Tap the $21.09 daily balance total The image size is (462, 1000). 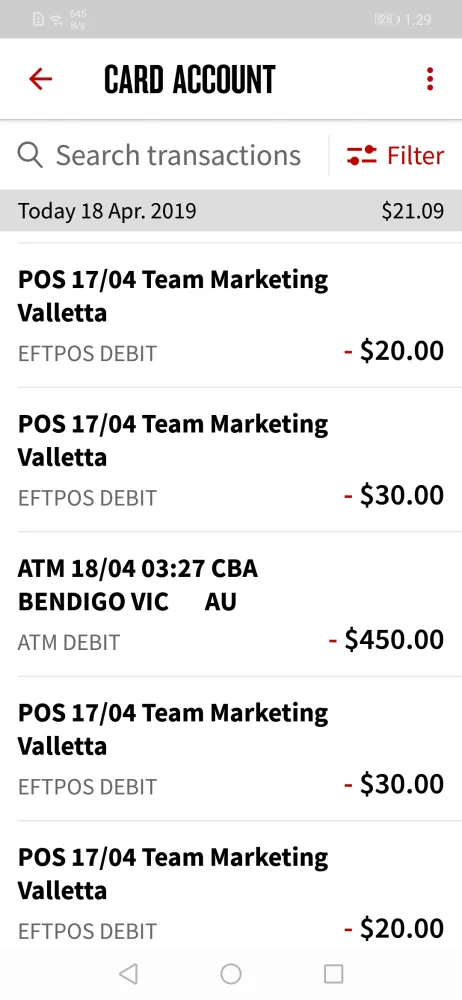[413, 210]
